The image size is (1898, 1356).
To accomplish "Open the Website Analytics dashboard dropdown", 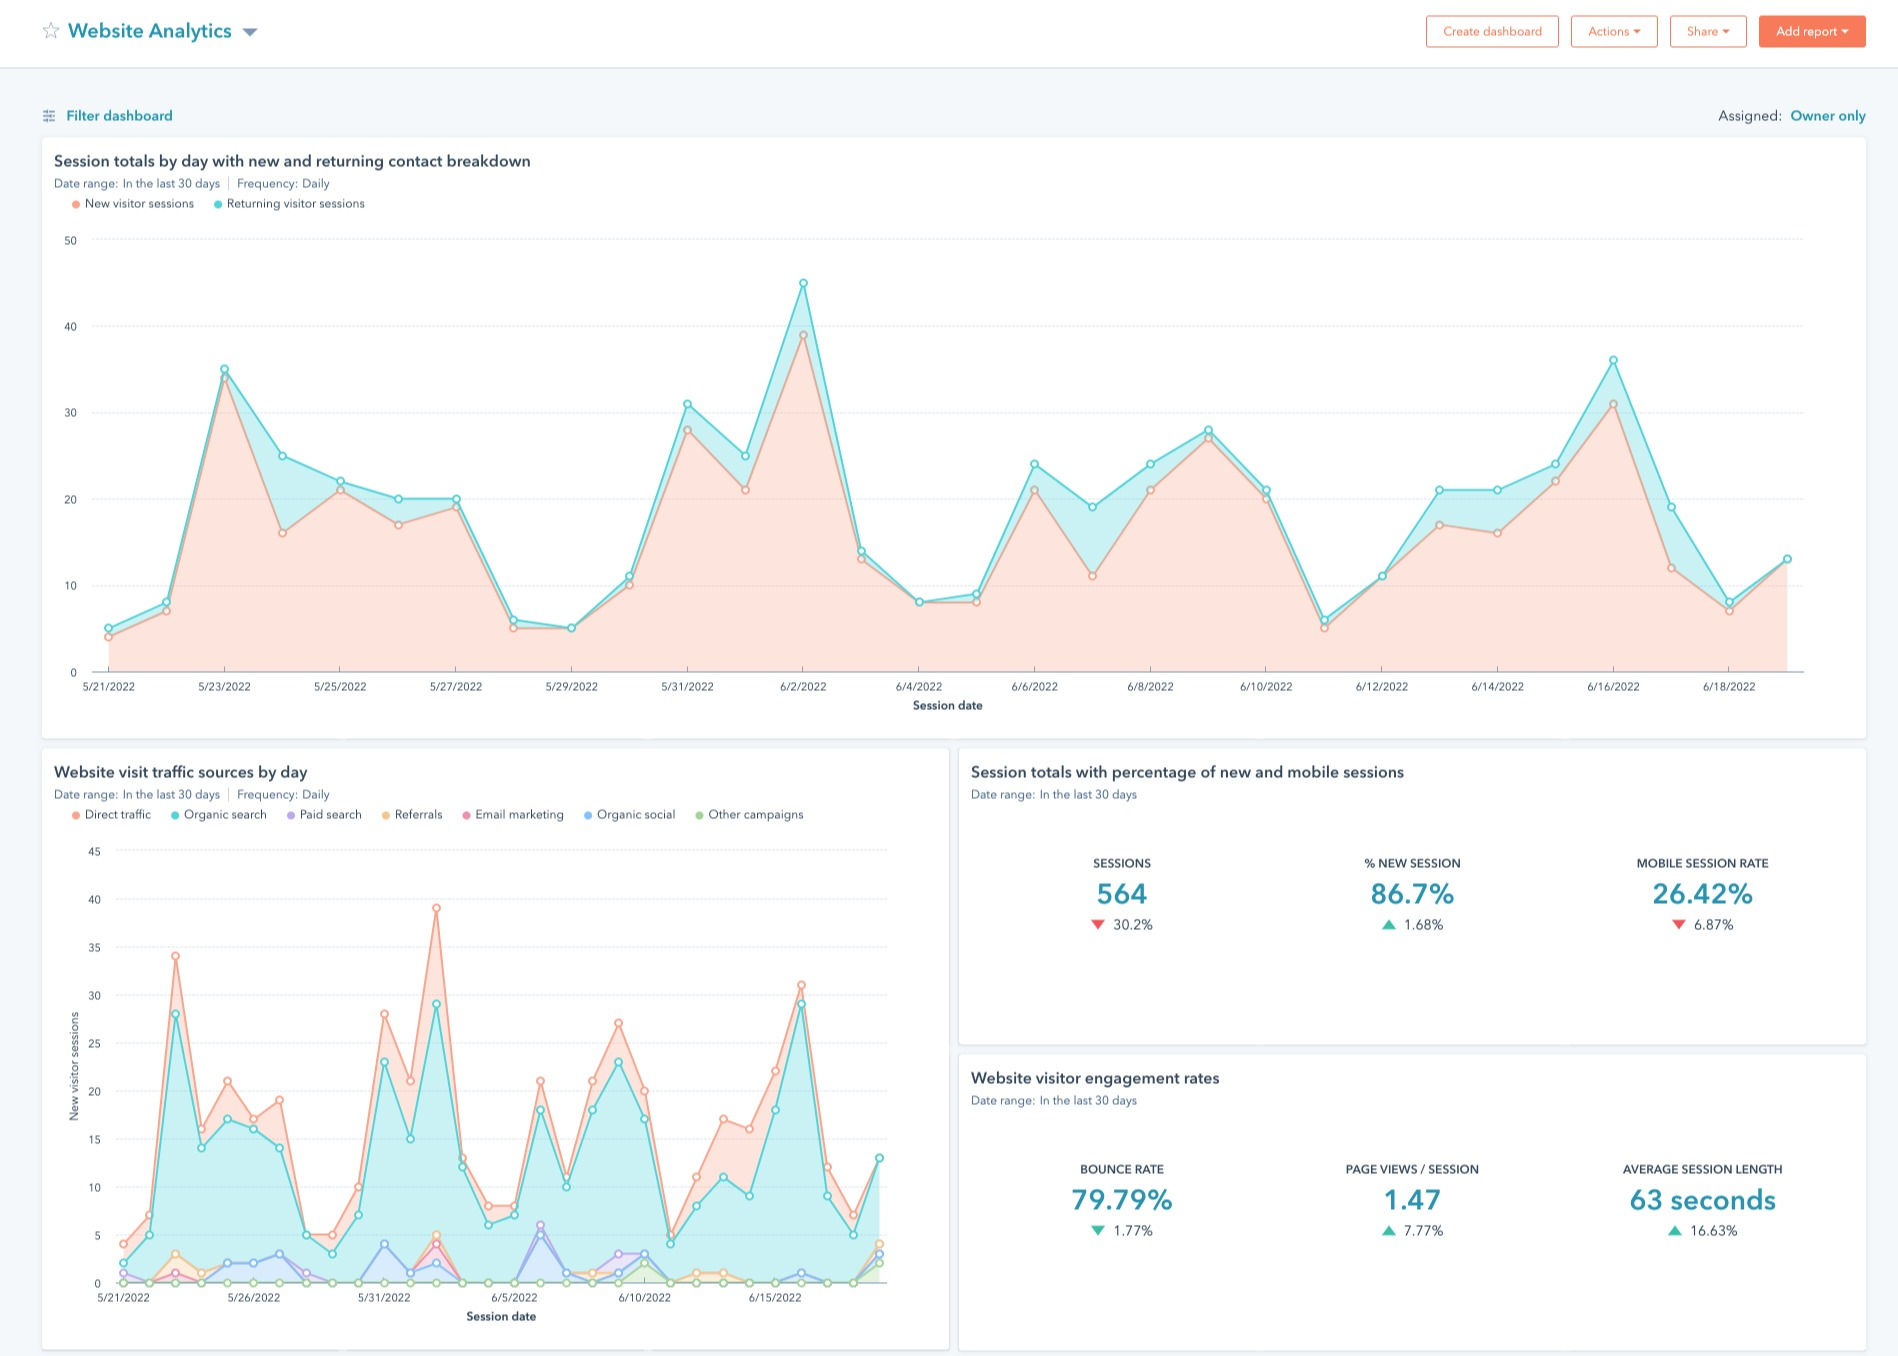I will click(250, 32).
